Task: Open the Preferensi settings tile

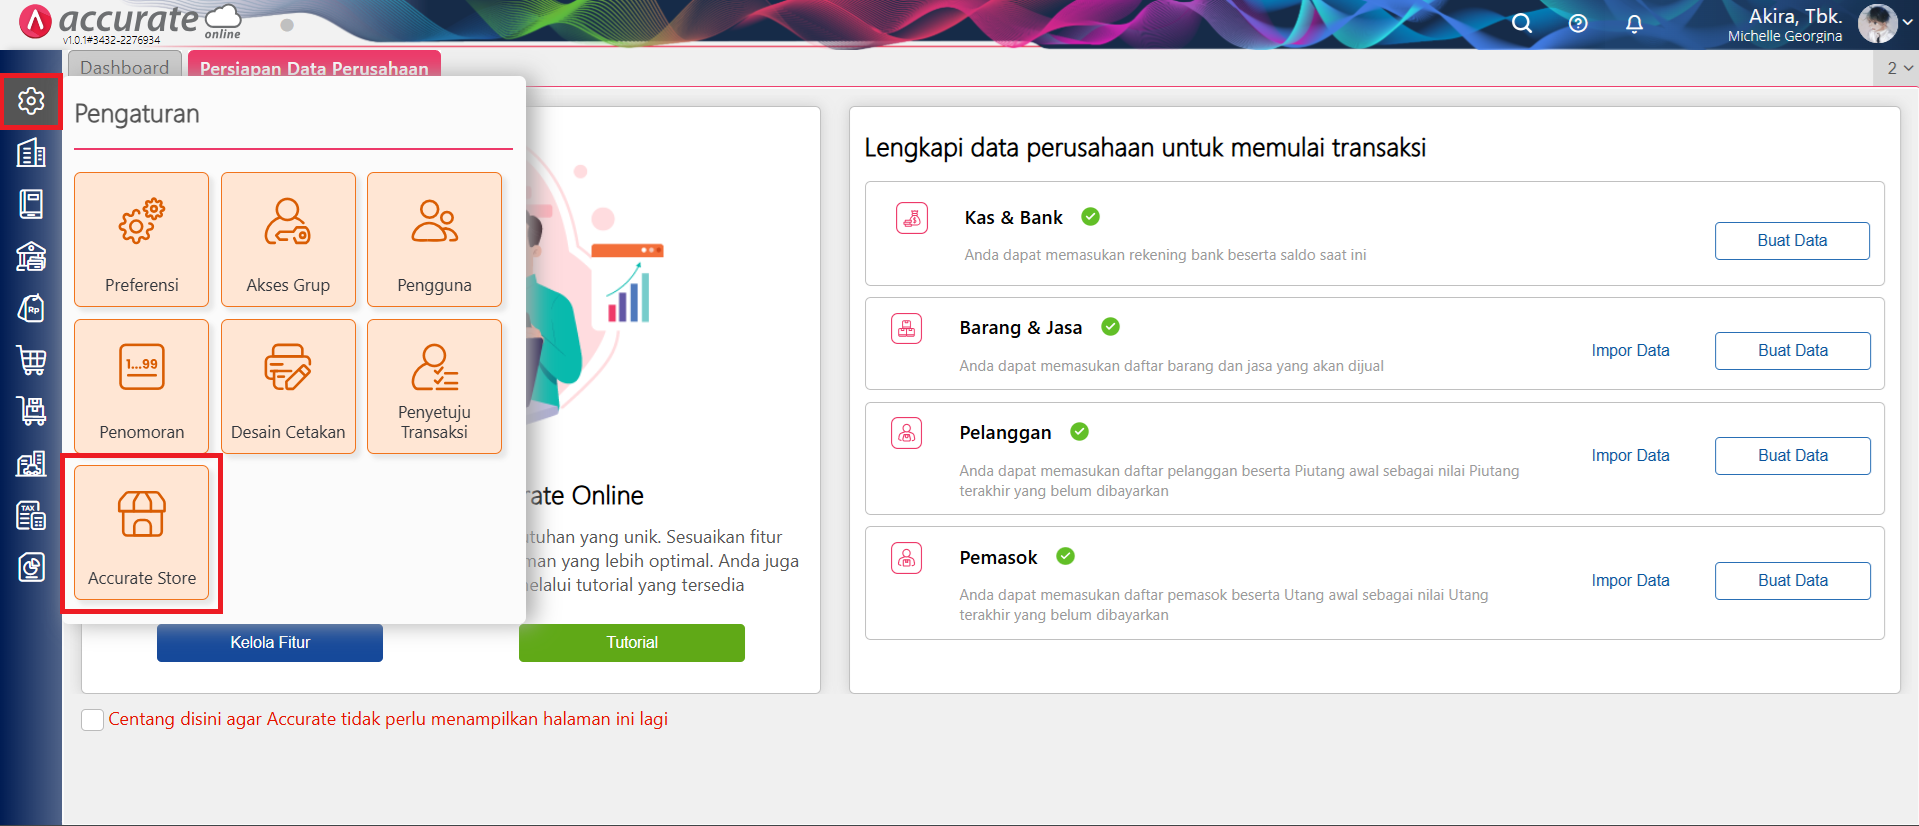Action: point(141,240)
